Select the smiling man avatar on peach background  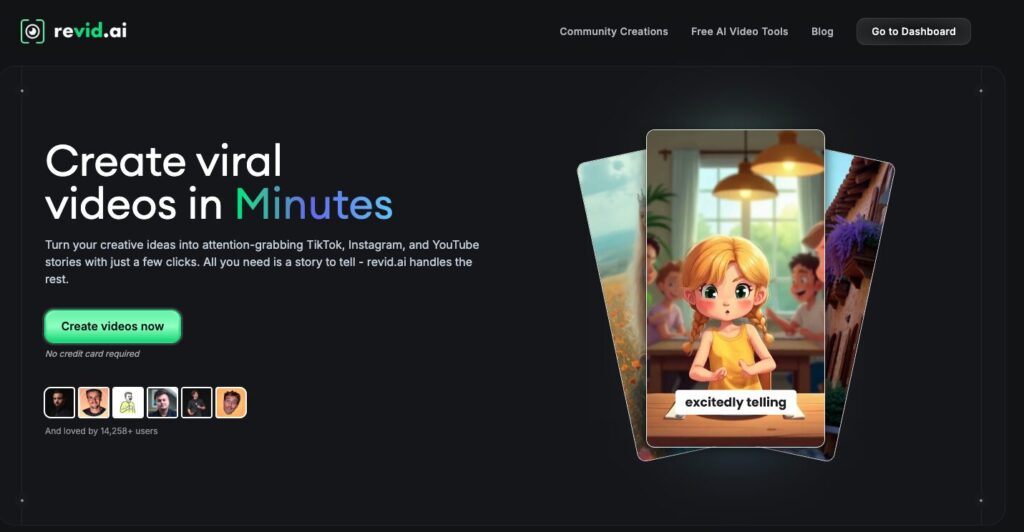(x=93, y=402)
